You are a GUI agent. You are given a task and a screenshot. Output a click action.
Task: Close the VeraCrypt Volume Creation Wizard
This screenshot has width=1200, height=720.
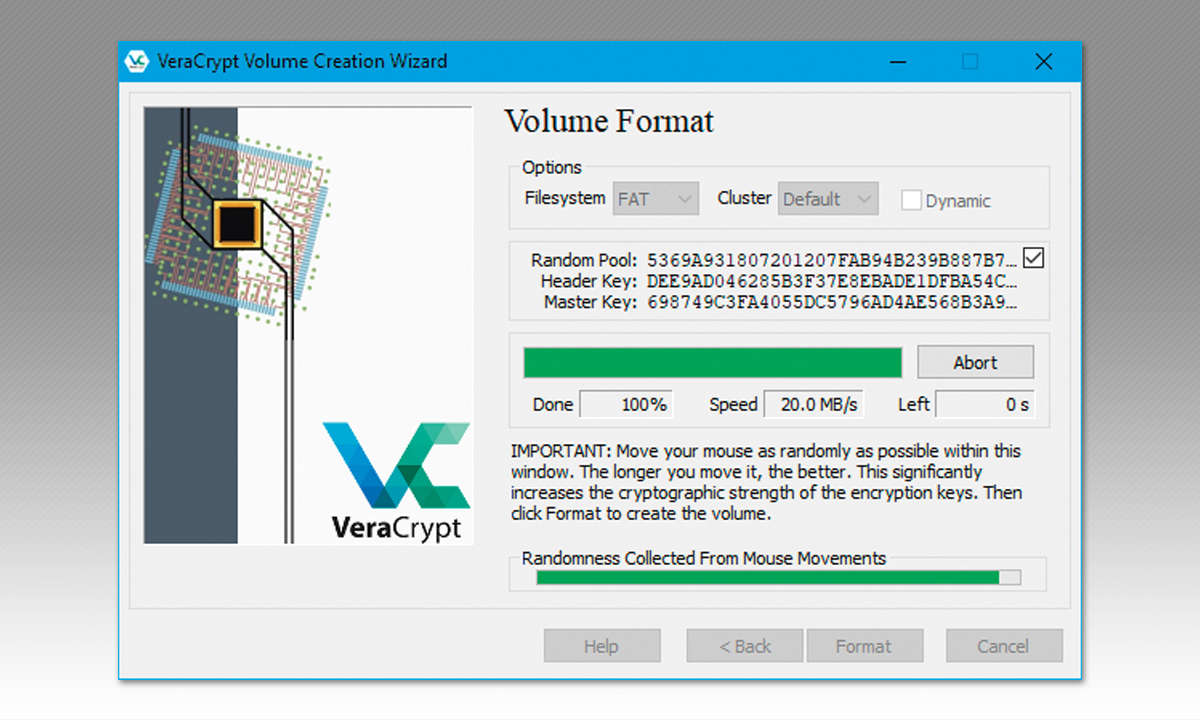[x=1043, y=62]
